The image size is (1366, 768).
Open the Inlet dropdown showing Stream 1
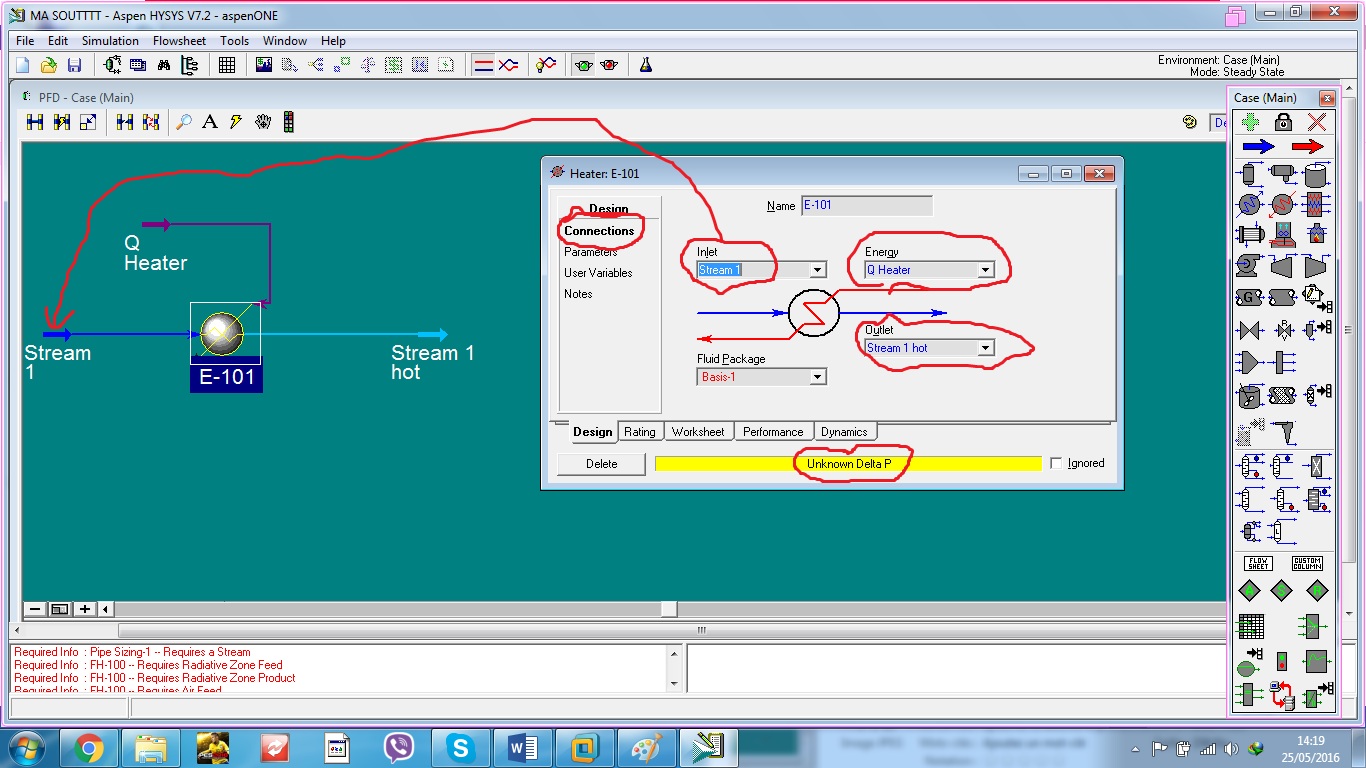[818, 270]
